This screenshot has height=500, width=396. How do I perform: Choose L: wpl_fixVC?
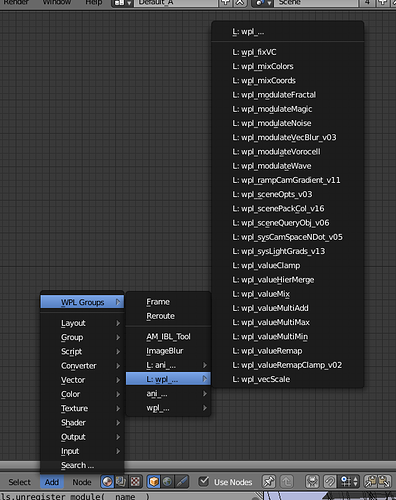pos(288,52)
